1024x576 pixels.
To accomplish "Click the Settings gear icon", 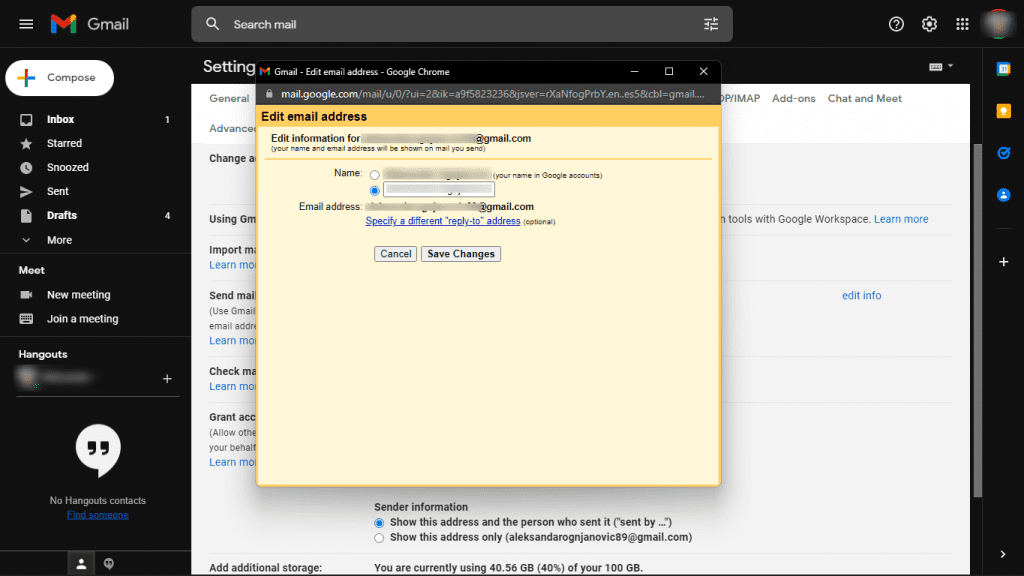I will tap(929, 24).
